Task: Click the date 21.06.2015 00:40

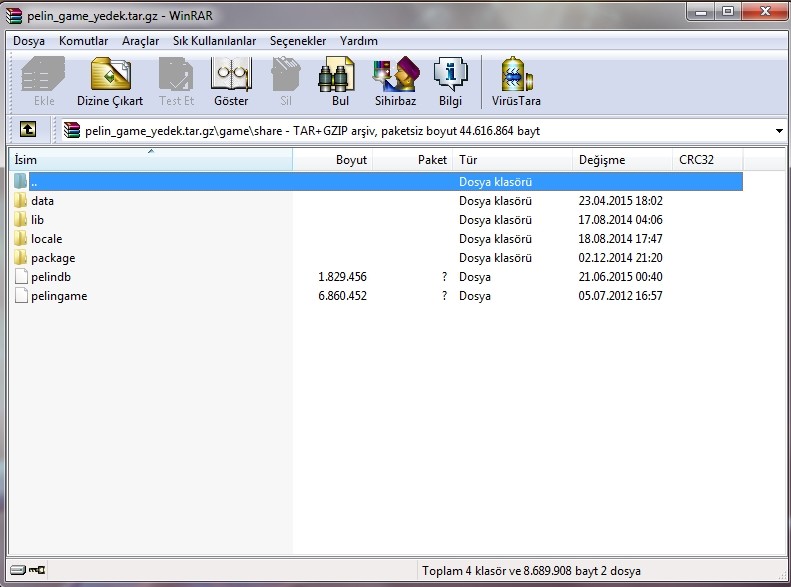Action: pos(620,277)
